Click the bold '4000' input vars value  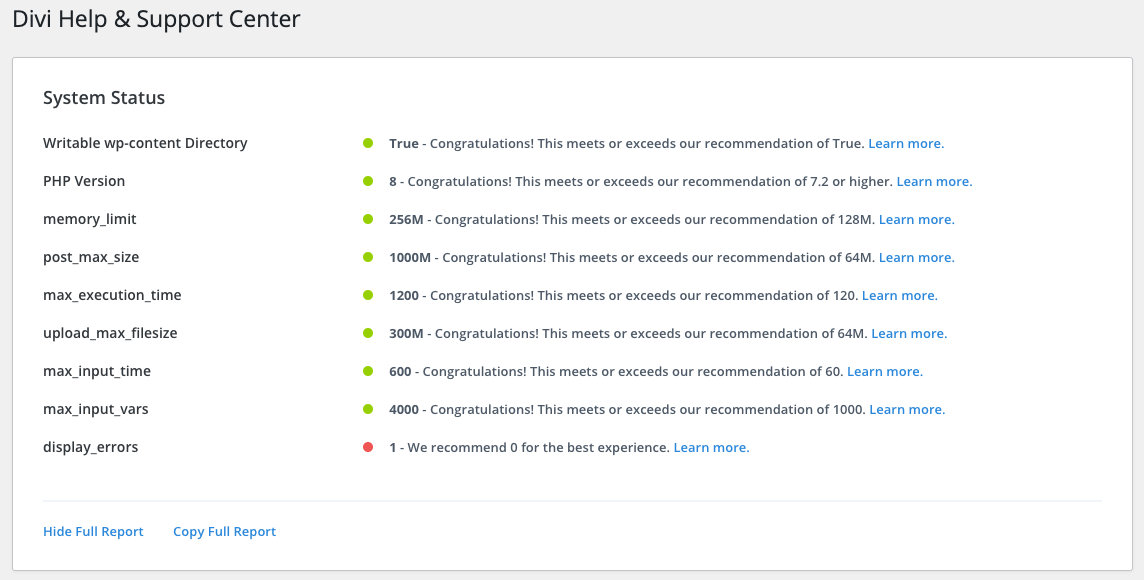tap(404, 409)
